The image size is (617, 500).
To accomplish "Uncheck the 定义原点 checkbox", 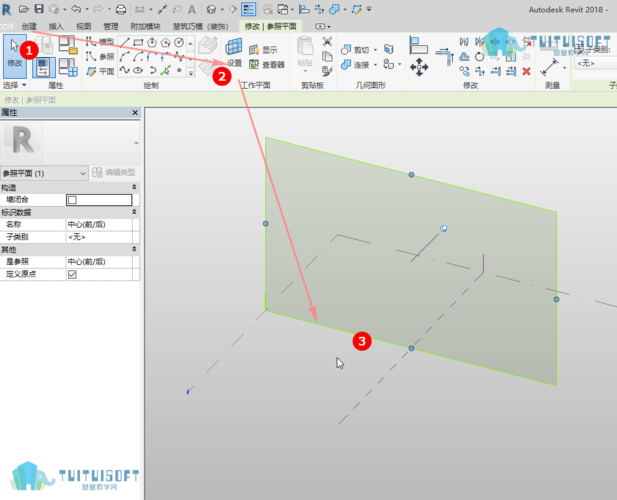I will click(71, 273).
